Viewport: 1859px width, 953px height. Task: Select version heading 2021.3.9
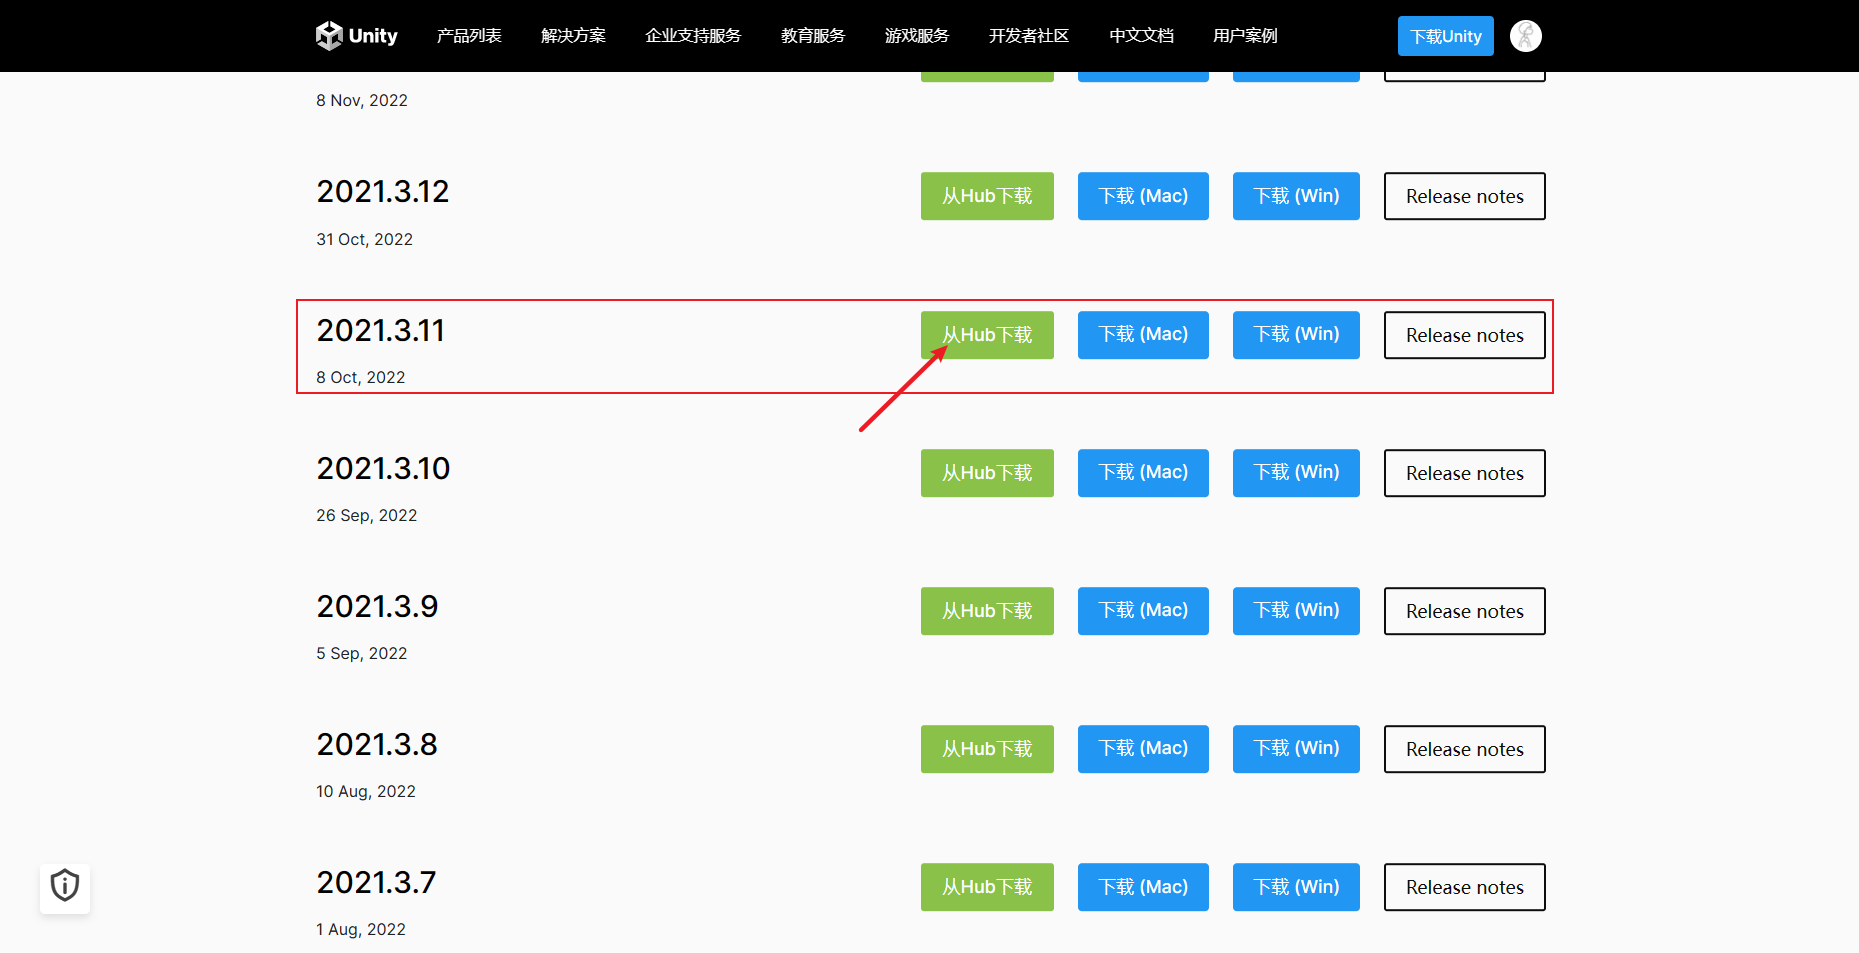tap(377, 607)
